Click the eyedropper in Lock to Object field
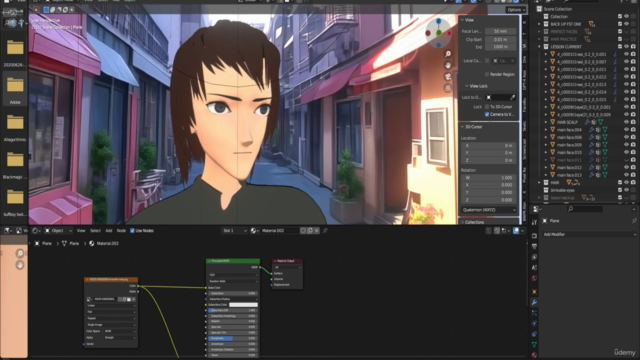640x360 pixels. click(x=513, y=97)
